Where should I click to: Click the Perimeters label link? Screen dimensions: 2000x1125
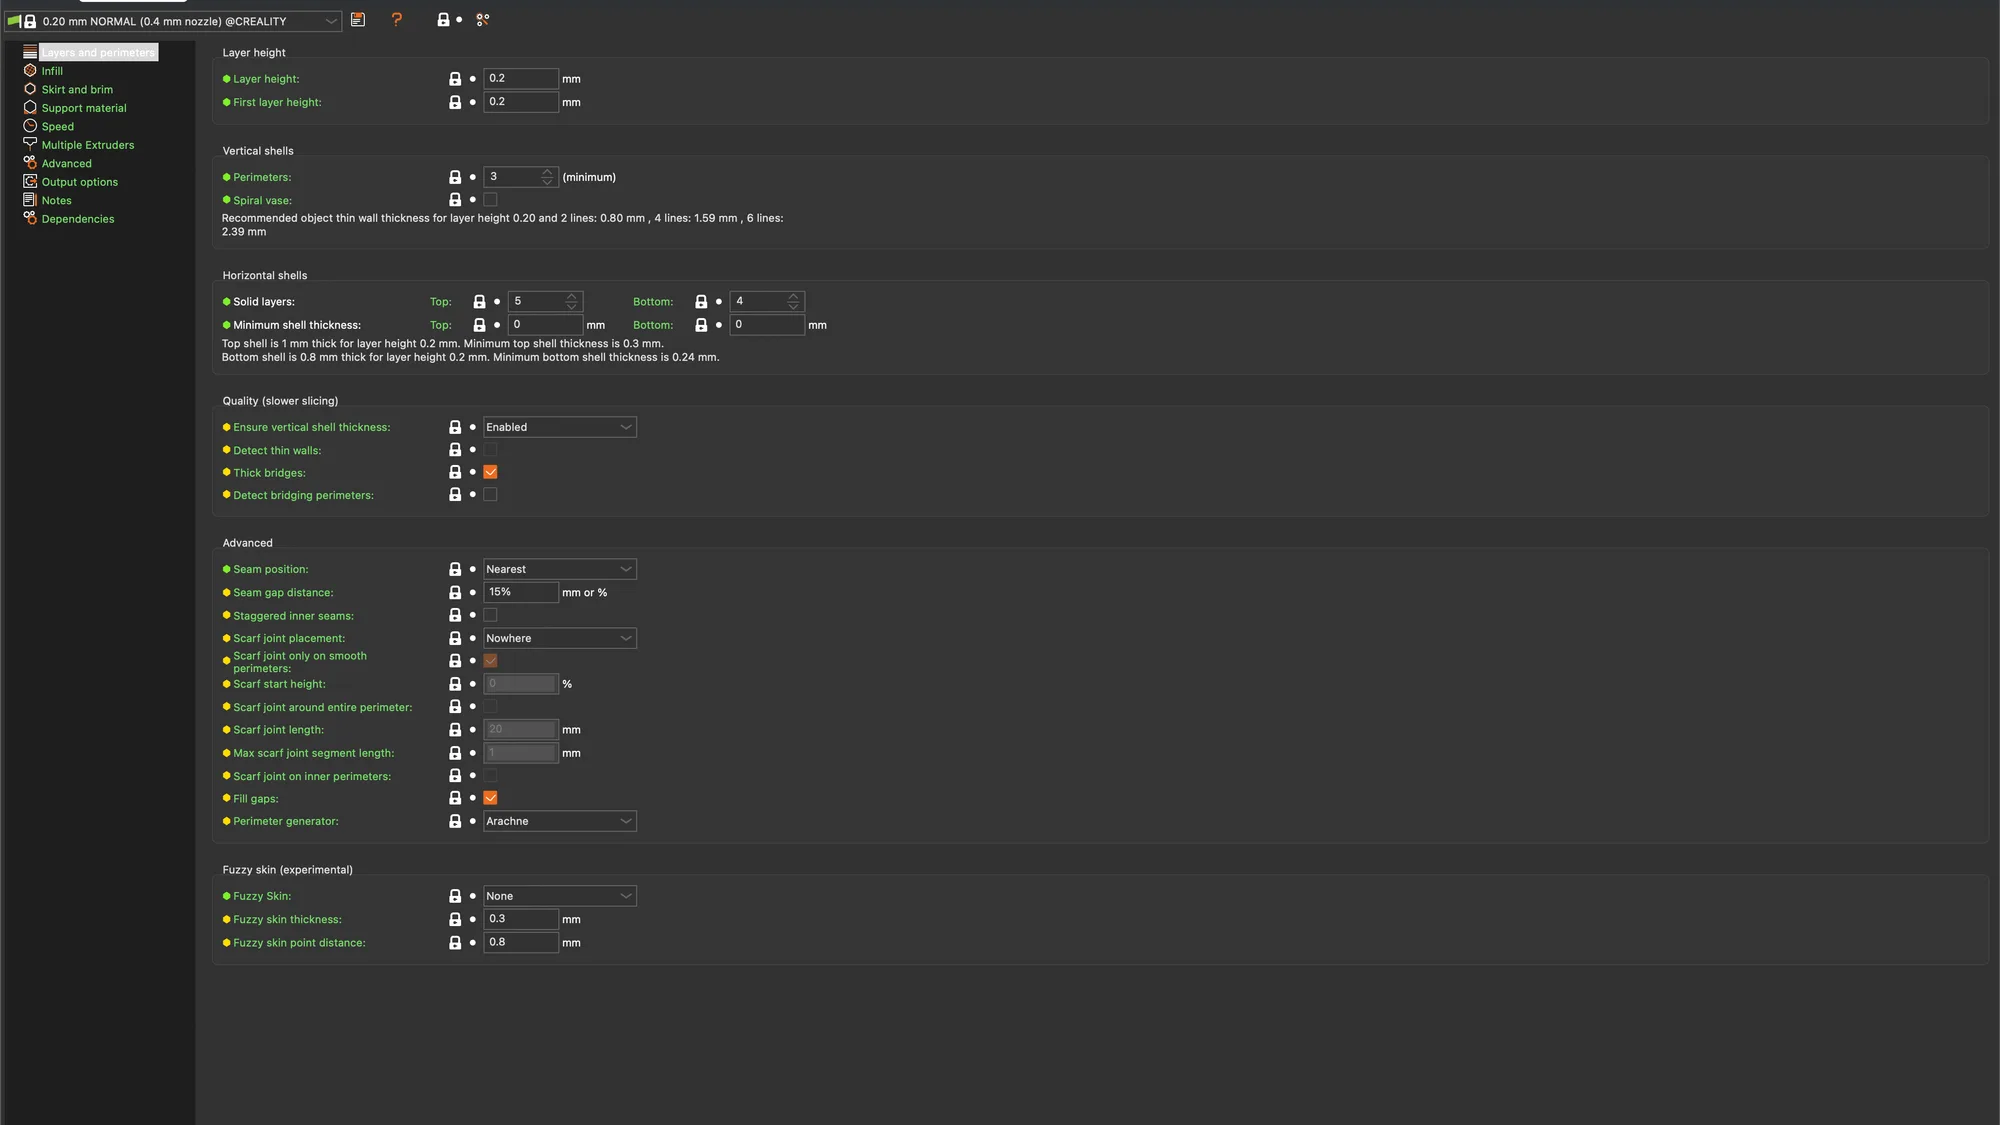pyautogui.click(x=262, y=177)
